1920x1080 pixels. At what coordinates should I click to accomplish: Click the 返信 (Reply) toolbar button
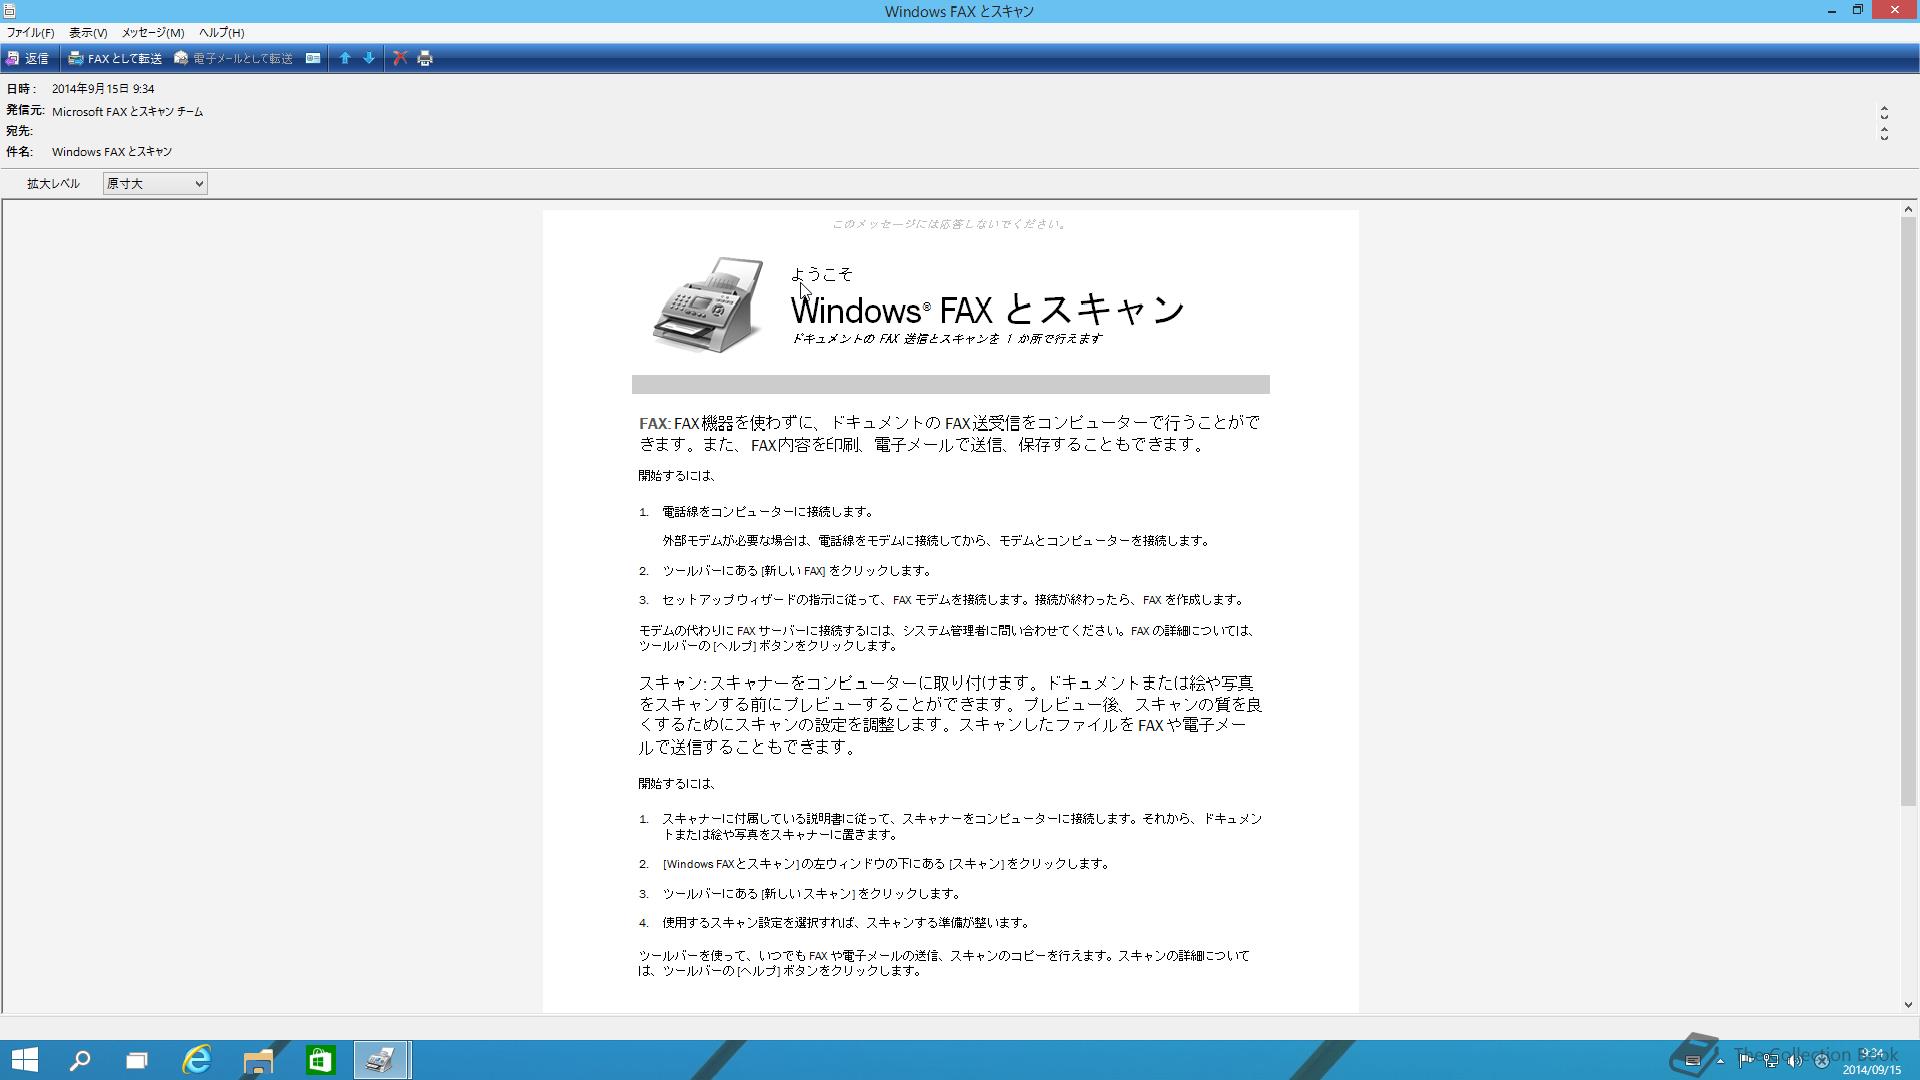coord(27,58)
